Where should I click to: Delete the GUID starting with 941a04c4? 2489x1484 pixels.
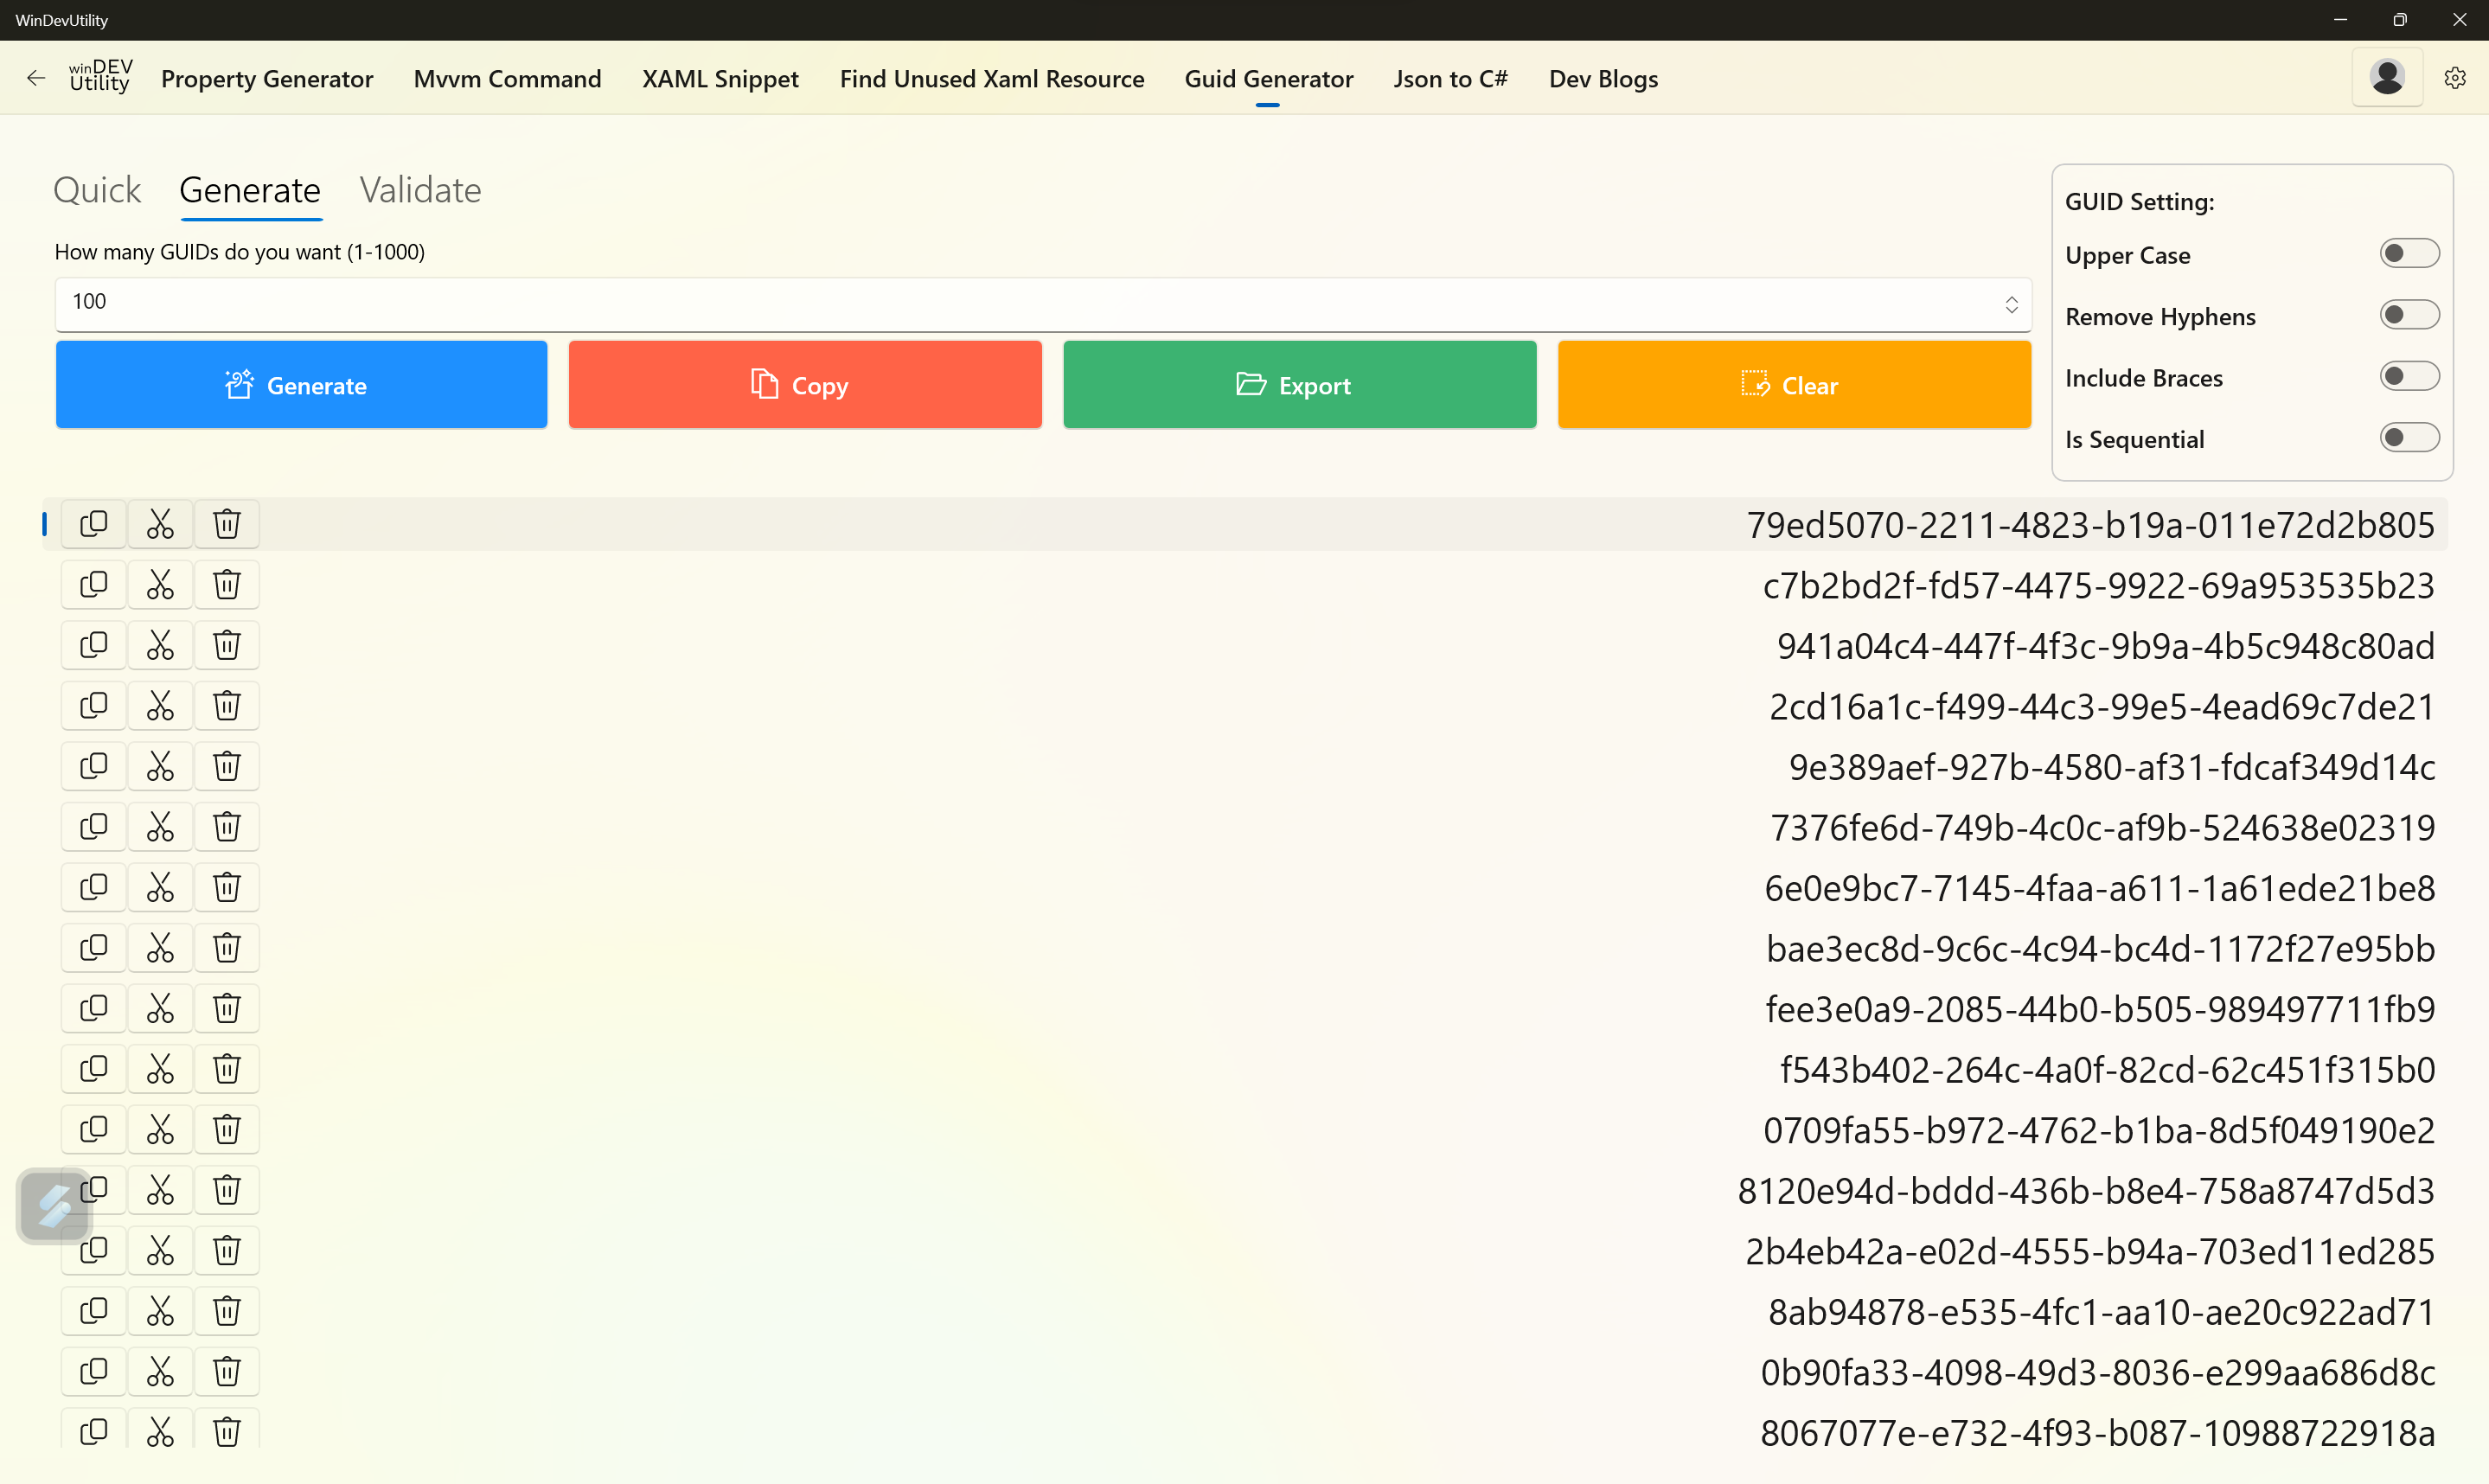227,645
